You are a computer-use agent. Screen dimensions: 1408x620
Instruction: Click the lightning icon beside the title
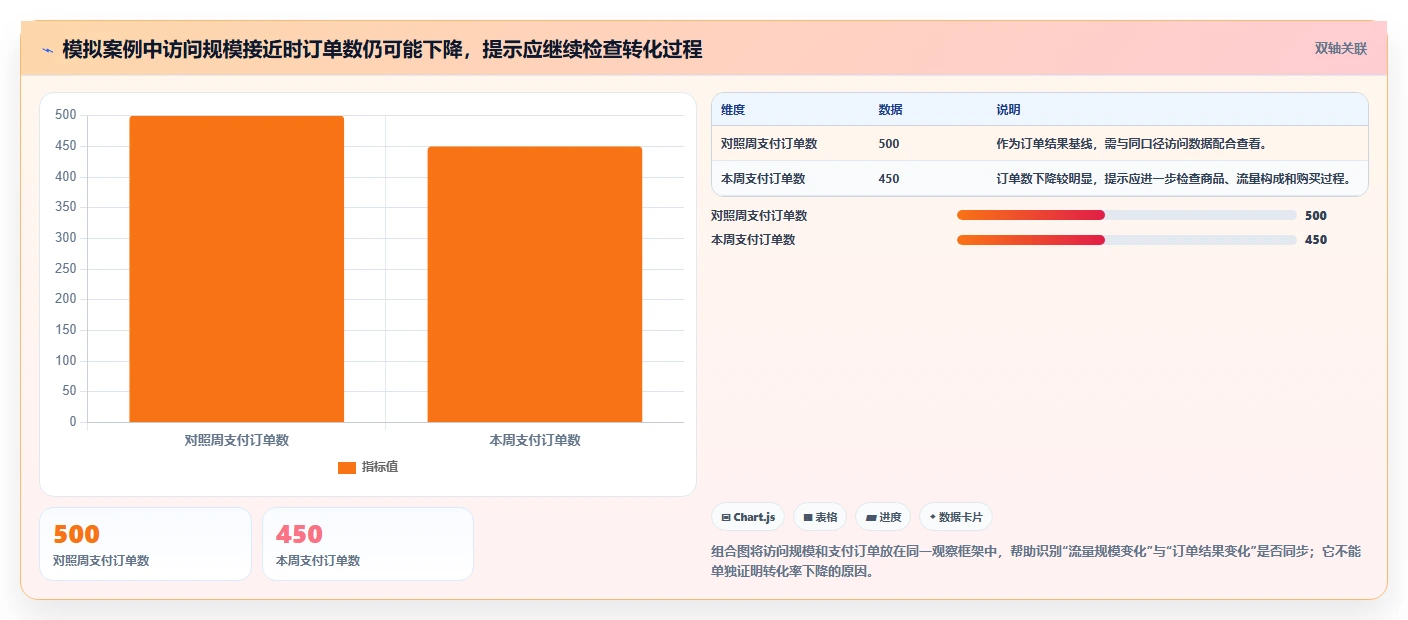click(47, 49)
